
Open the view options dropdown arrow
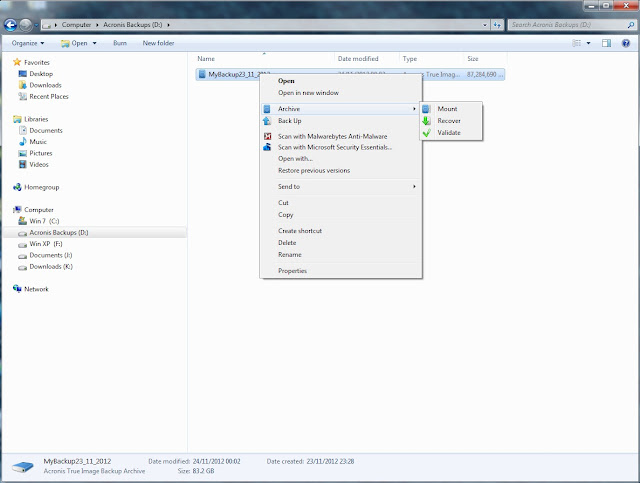[588, 43]
